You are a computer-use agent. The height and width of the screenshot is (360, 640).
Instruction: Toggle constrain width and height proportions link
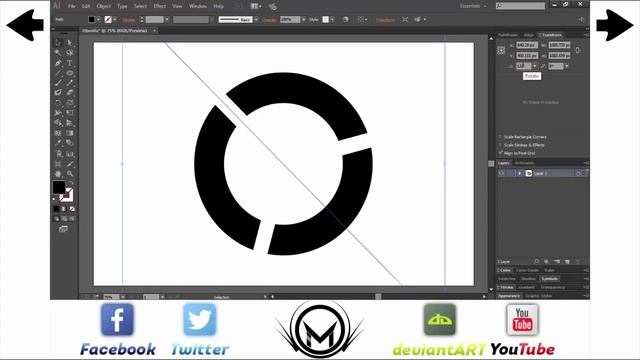[578, 50]
